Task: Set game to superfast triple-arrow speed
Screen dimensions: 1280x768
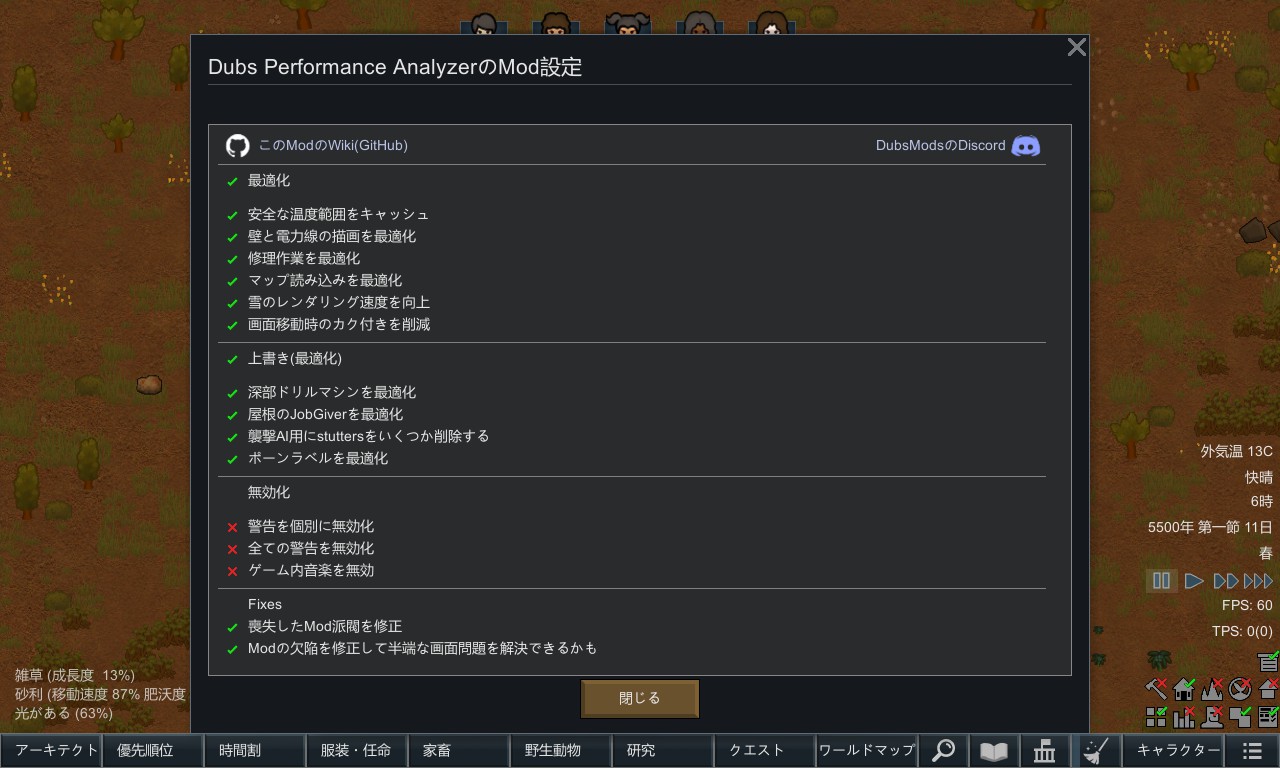Action: 1258,580
